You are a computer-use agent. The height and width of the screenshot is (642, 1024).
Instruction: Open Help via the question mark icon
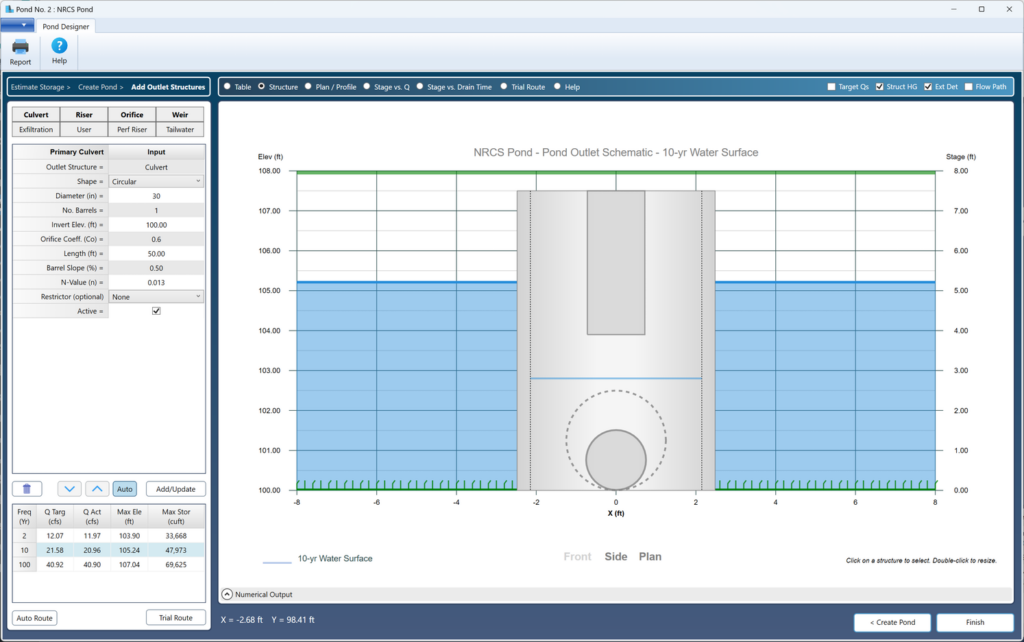[x=59, y=46]
